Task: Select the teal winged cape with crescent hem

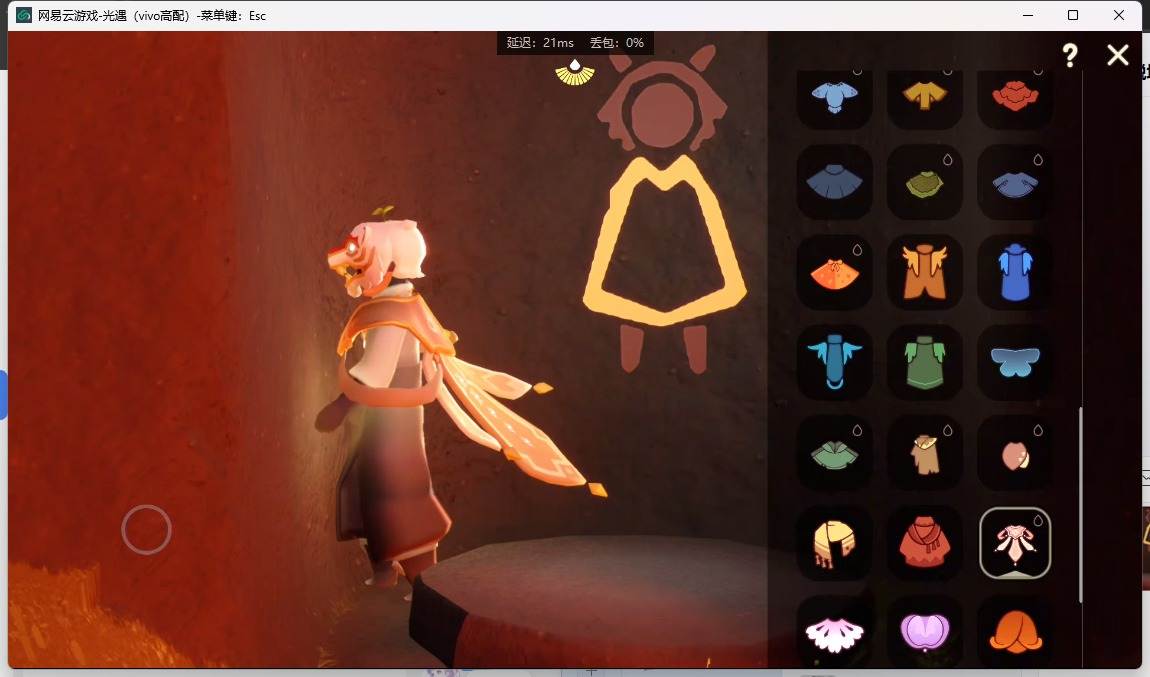Action: coord(835,362)
